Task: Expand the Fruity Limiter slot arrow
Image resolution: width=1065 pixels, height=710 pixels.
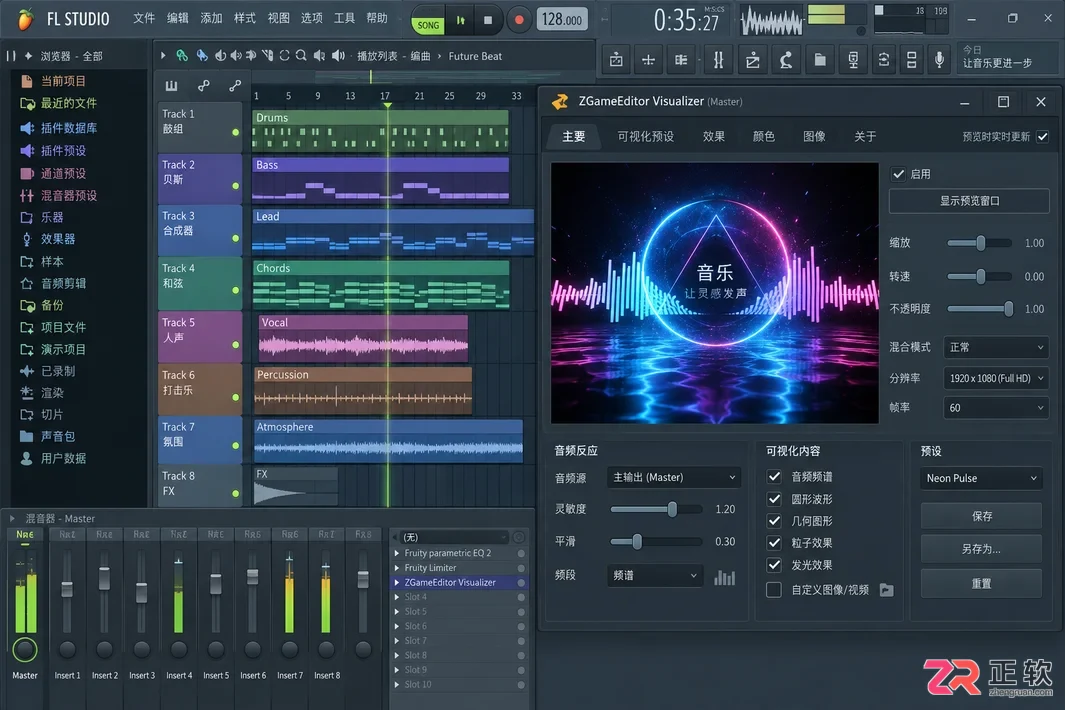Action: (397, 568)
